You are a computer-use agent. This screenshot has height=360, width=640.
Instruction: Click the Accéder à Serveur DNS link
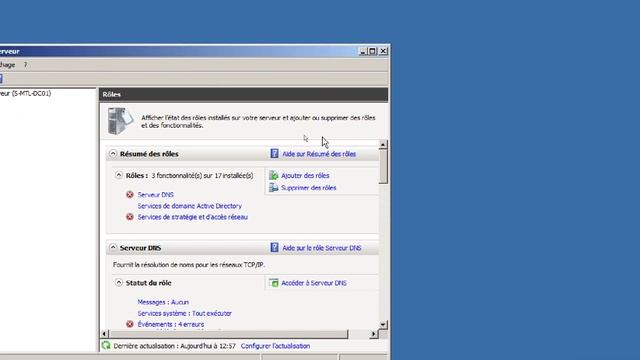pos(314,283)
